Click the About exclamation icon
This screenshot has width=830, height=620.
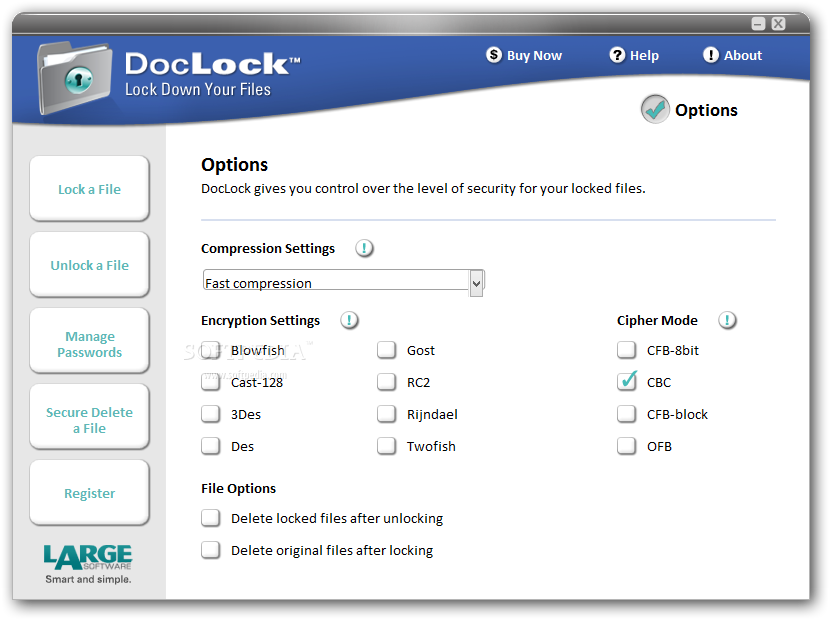(x=710, y=55)
